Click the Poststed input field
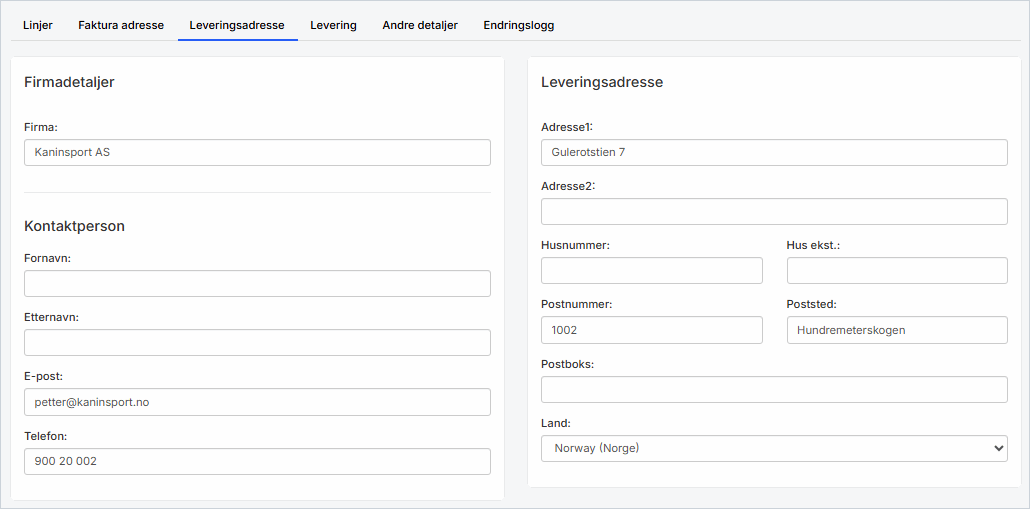1030x509 pixels. 897,329
